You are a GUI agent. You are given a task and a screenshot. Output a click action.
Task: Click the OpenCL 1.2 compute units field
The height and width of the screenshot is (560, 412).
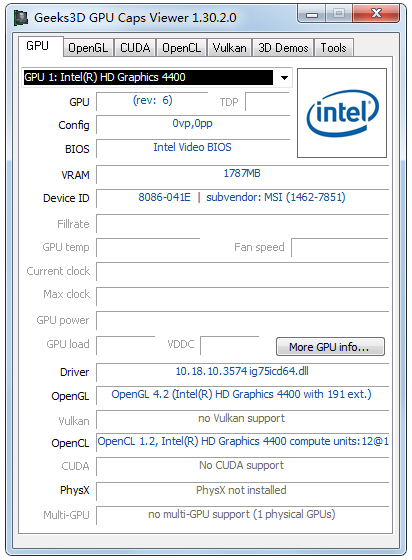pyautogui.click(x=242, y=442)
